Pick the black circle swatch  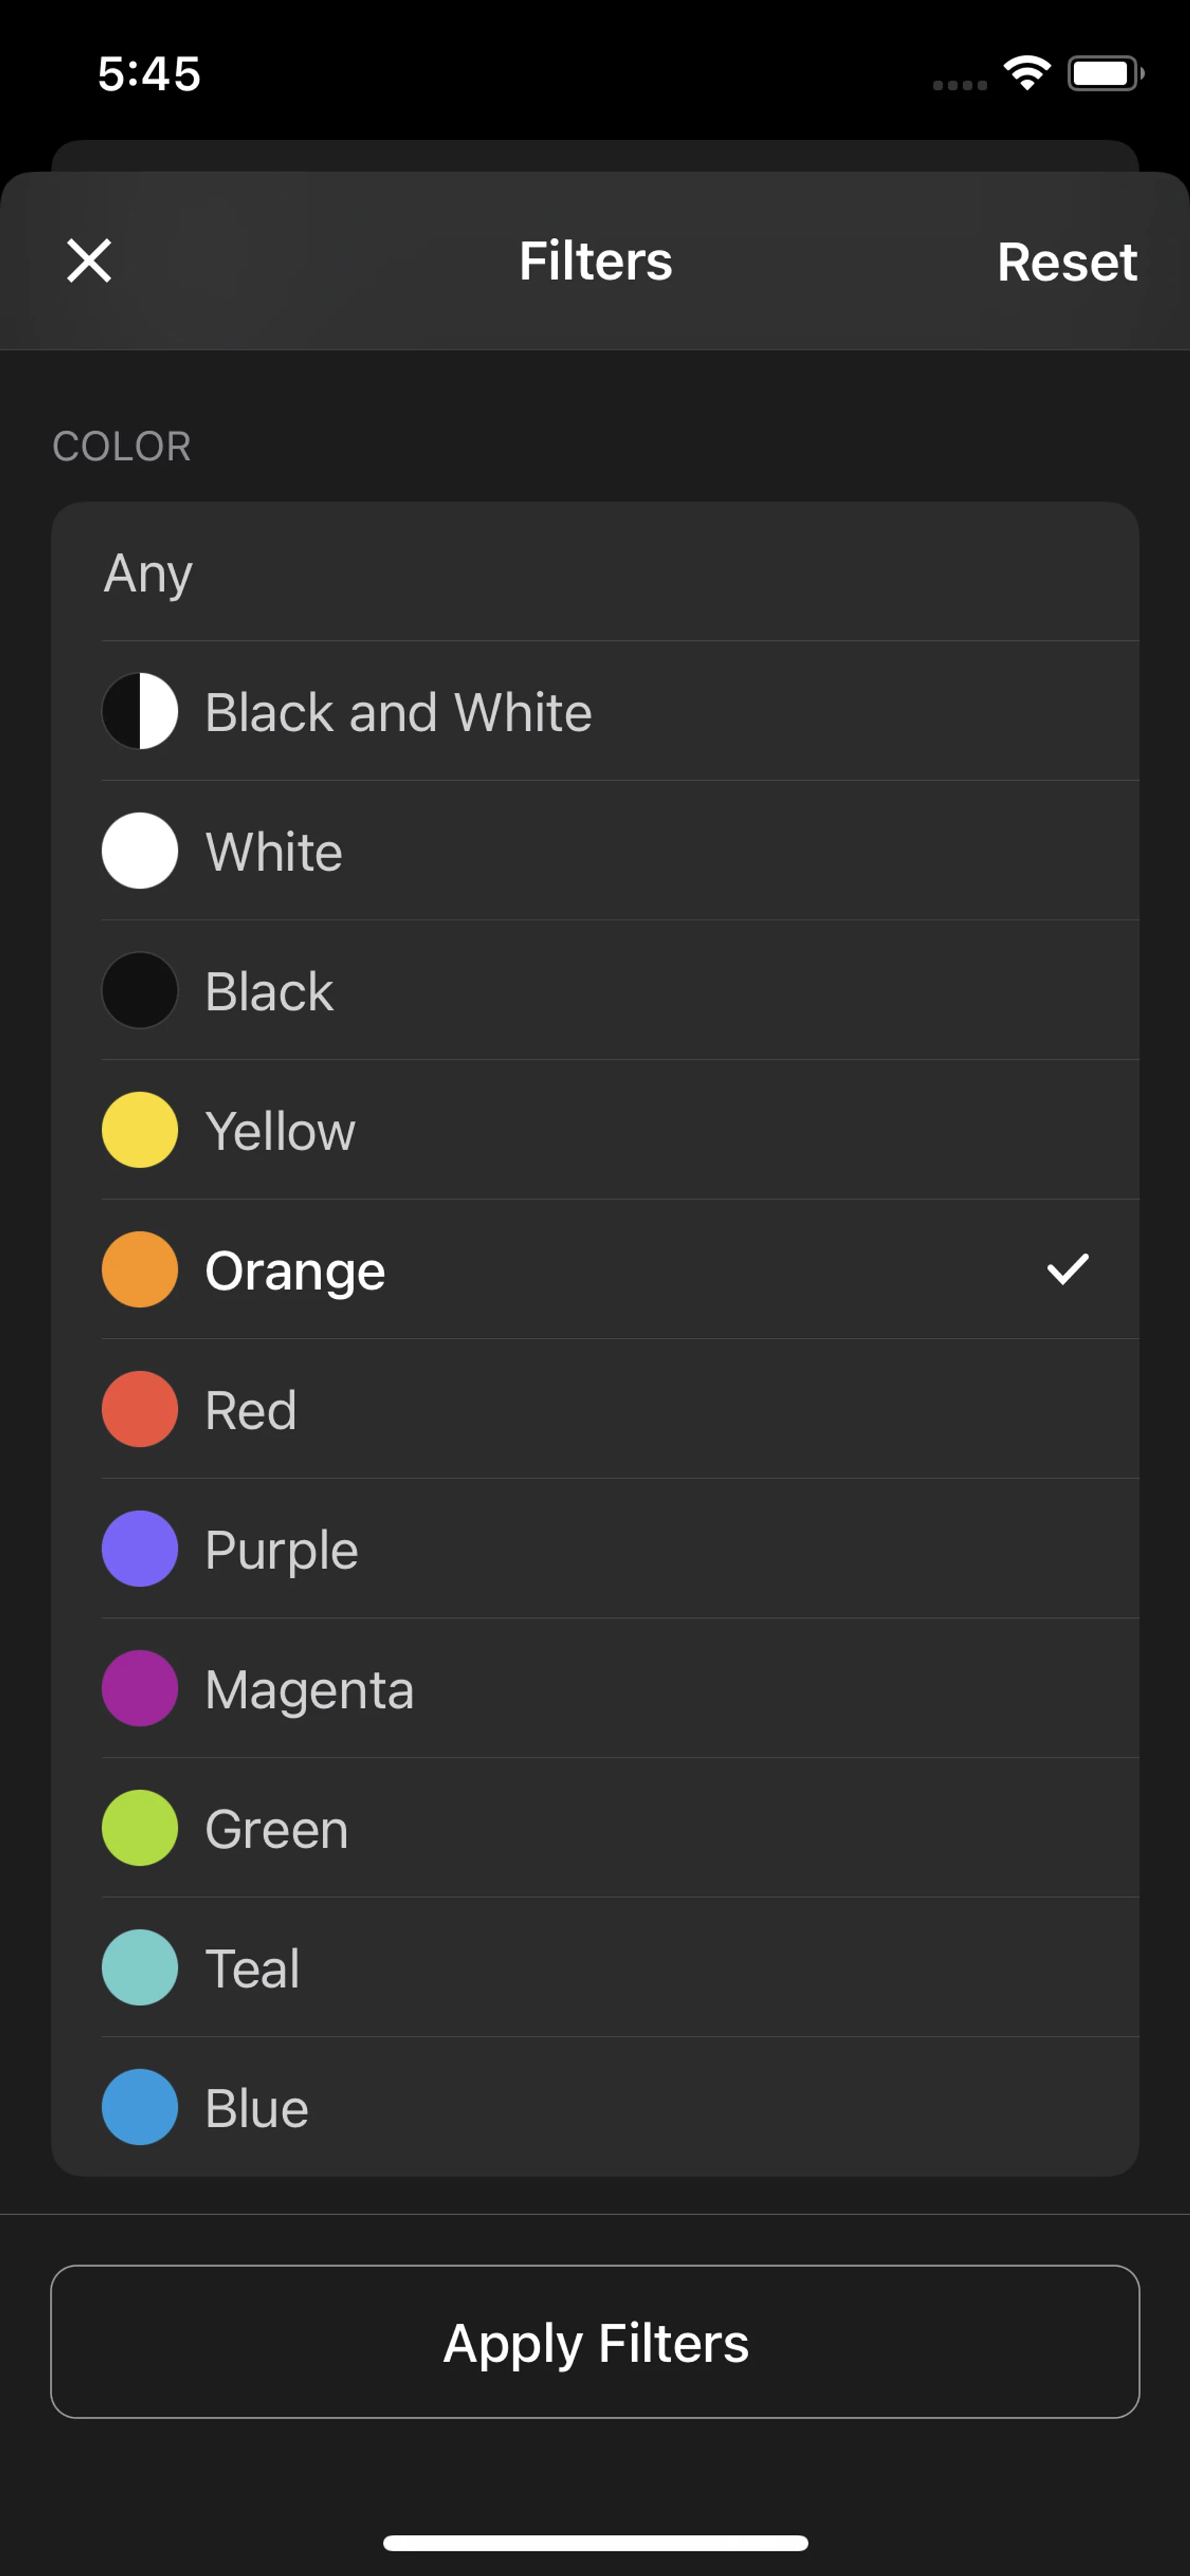tap(140, 990)
